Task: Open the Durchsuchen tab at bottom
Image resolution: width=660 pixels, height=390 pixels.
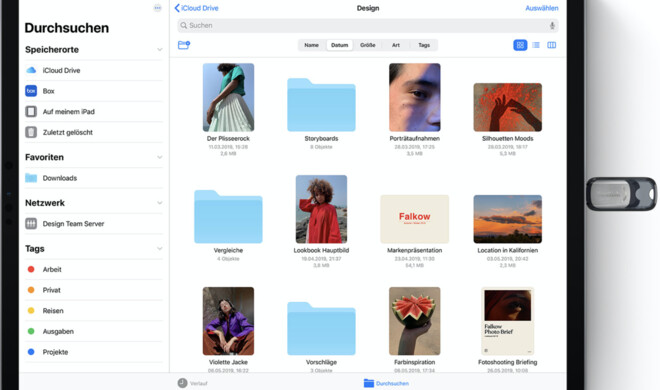Action: 386,383
